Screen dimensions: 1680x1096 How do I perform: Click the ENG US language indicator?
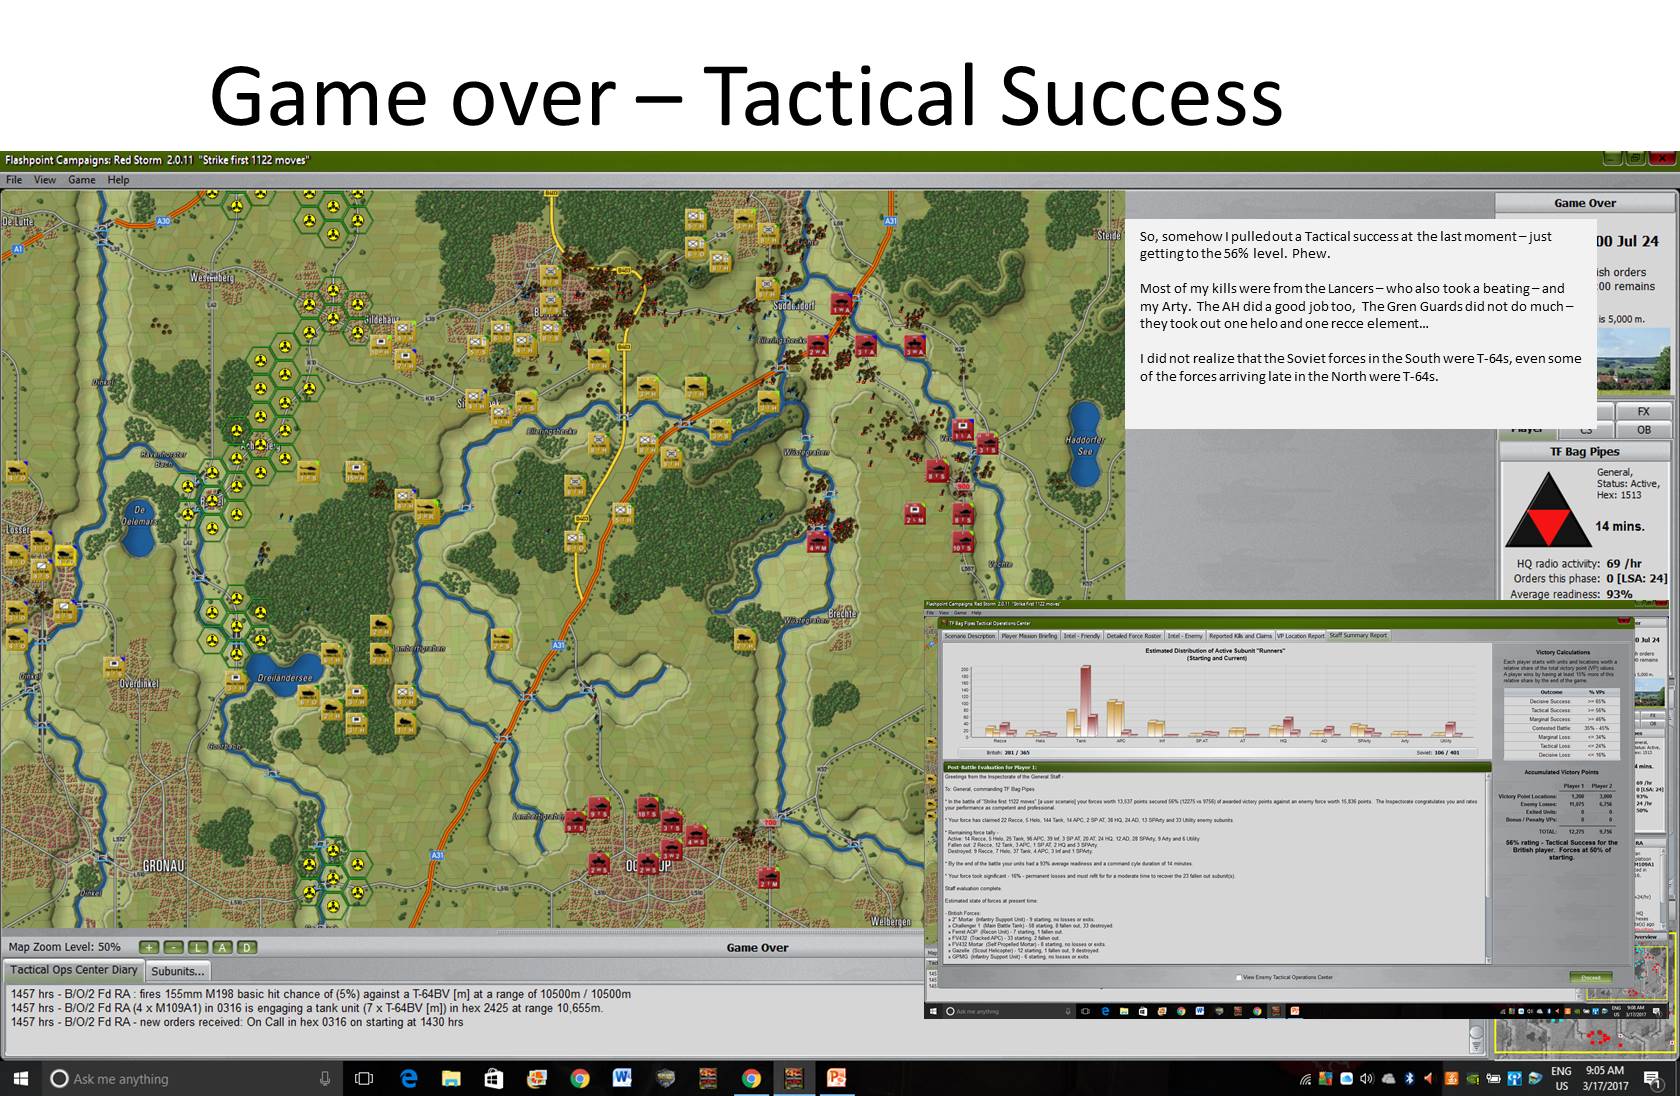point(1560,1078)
